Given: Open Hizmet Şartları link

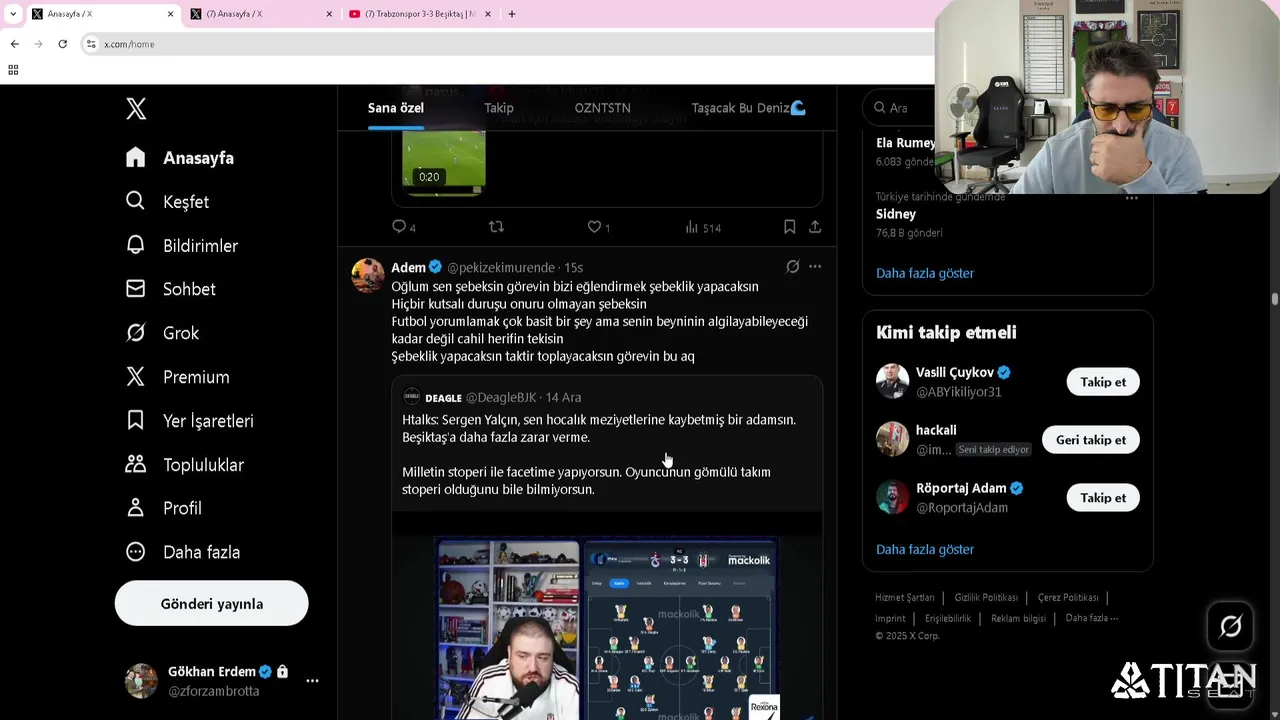Looking at the screenshot, I should (x=905, y=598).
